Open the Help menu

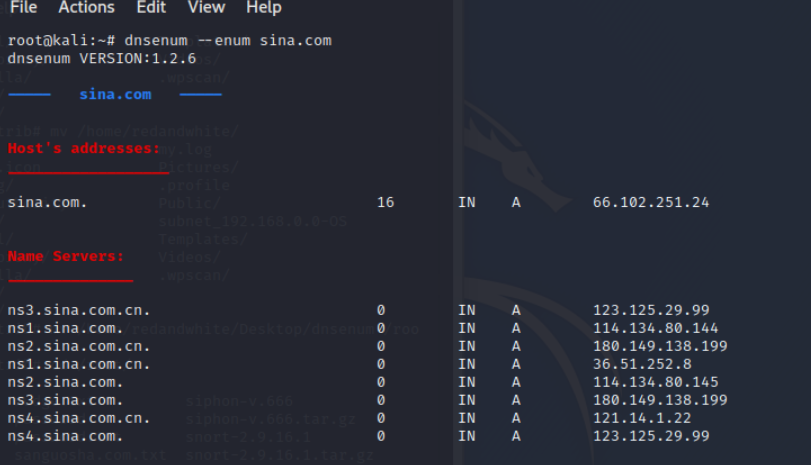264,7
